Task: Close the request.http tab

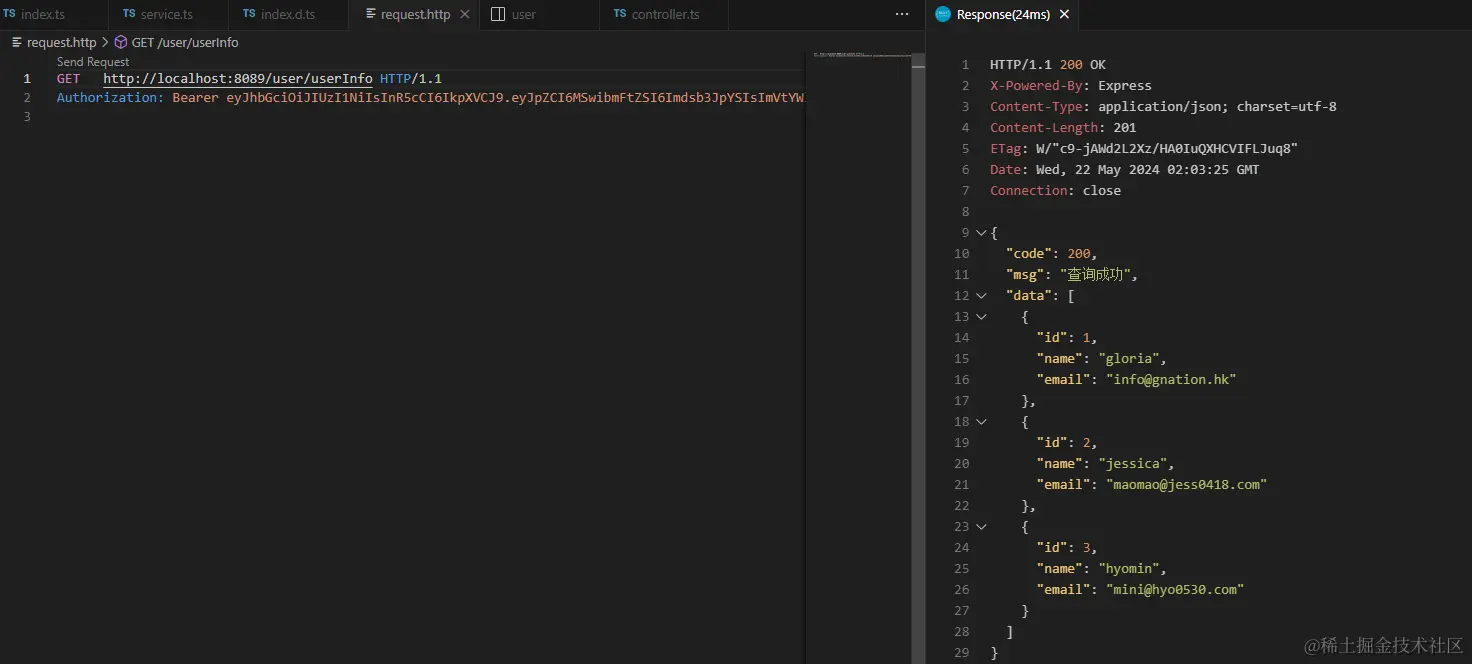Action: [x=464, y=15]
